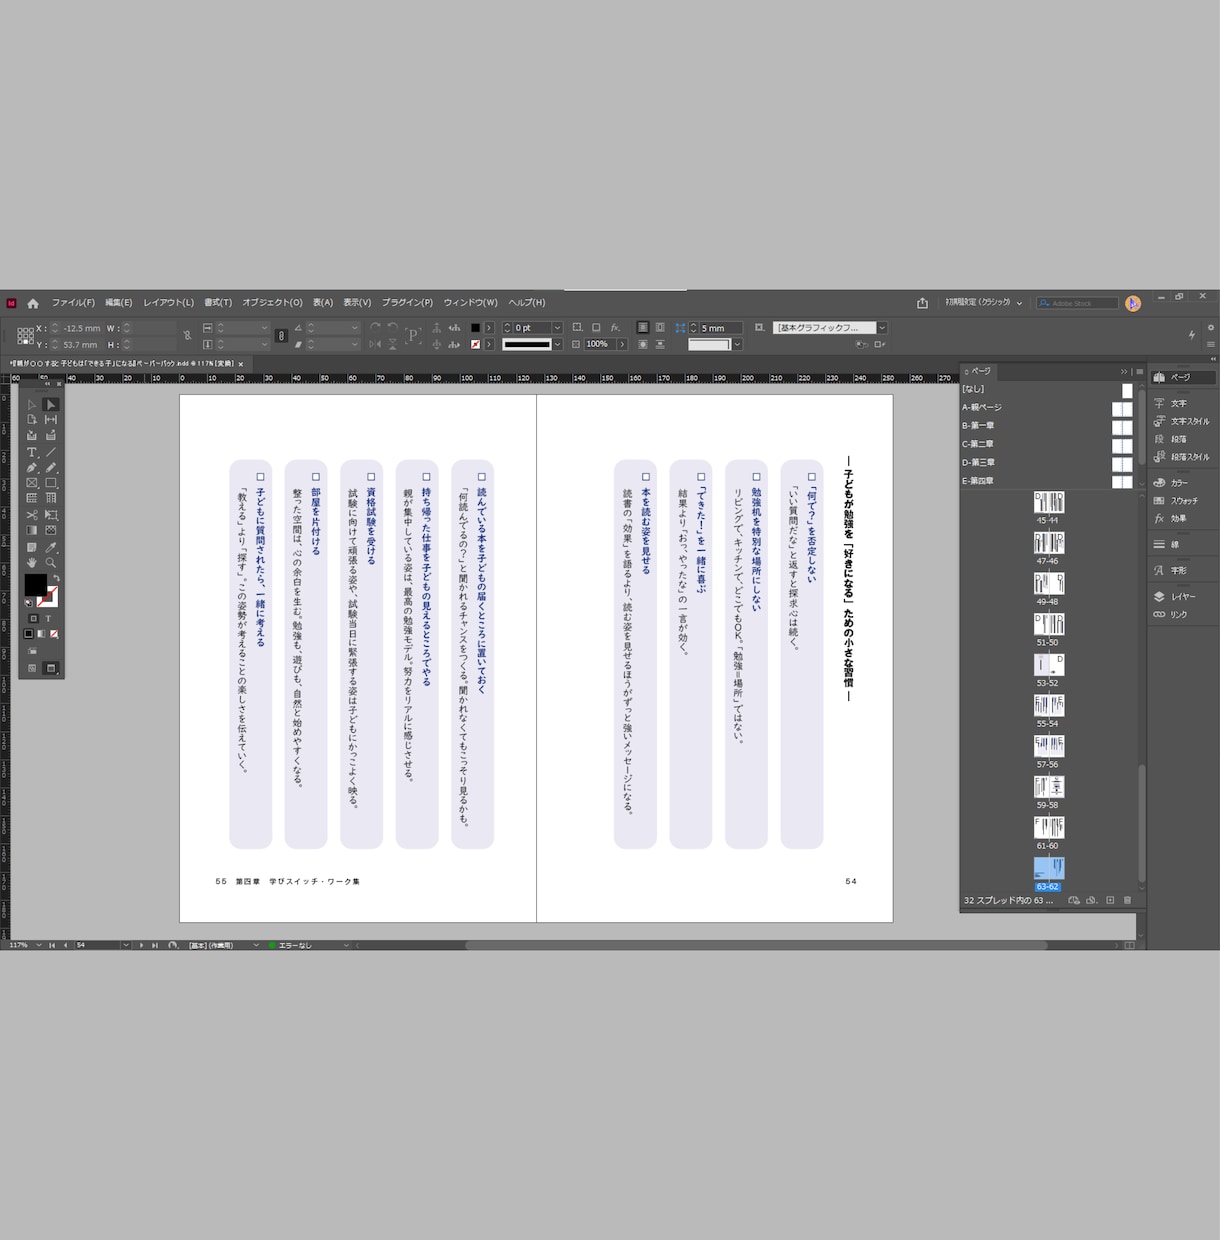The width and height of the screenshot is (1220, 1240).
Task: Toggle formatting affects container button
Action: point(33,619)
